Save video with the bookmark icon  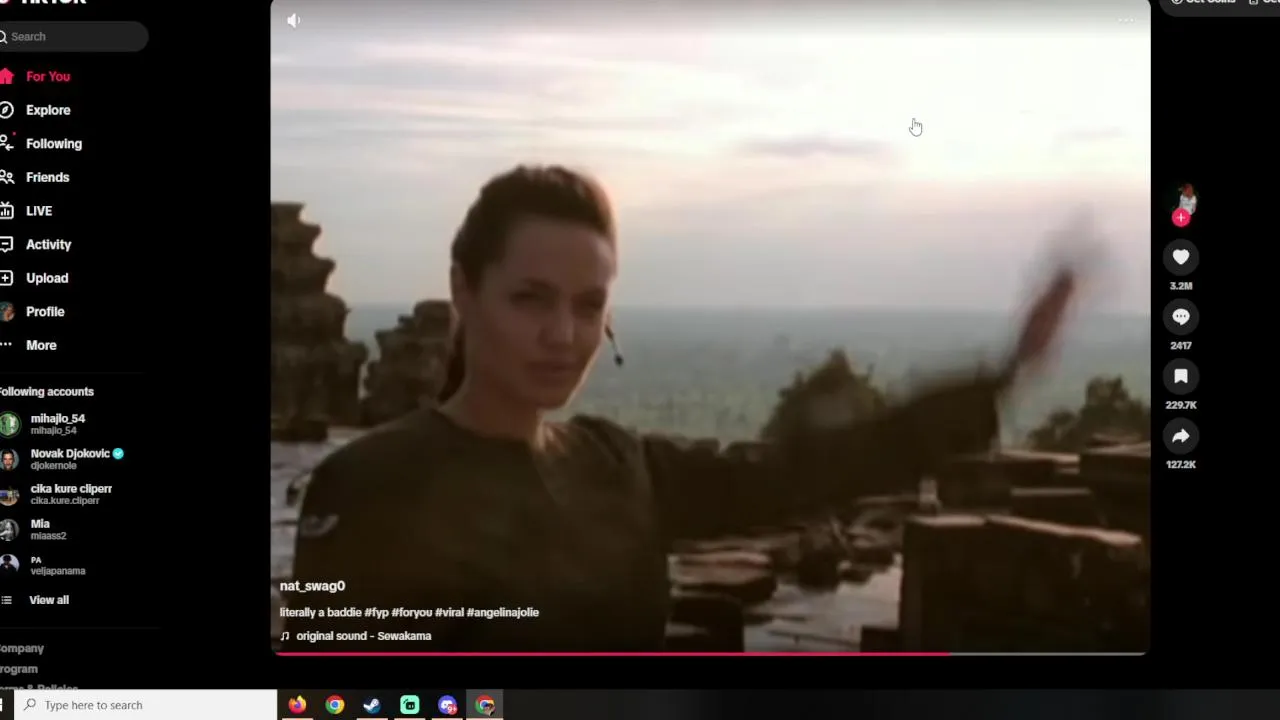(1181, 376)
